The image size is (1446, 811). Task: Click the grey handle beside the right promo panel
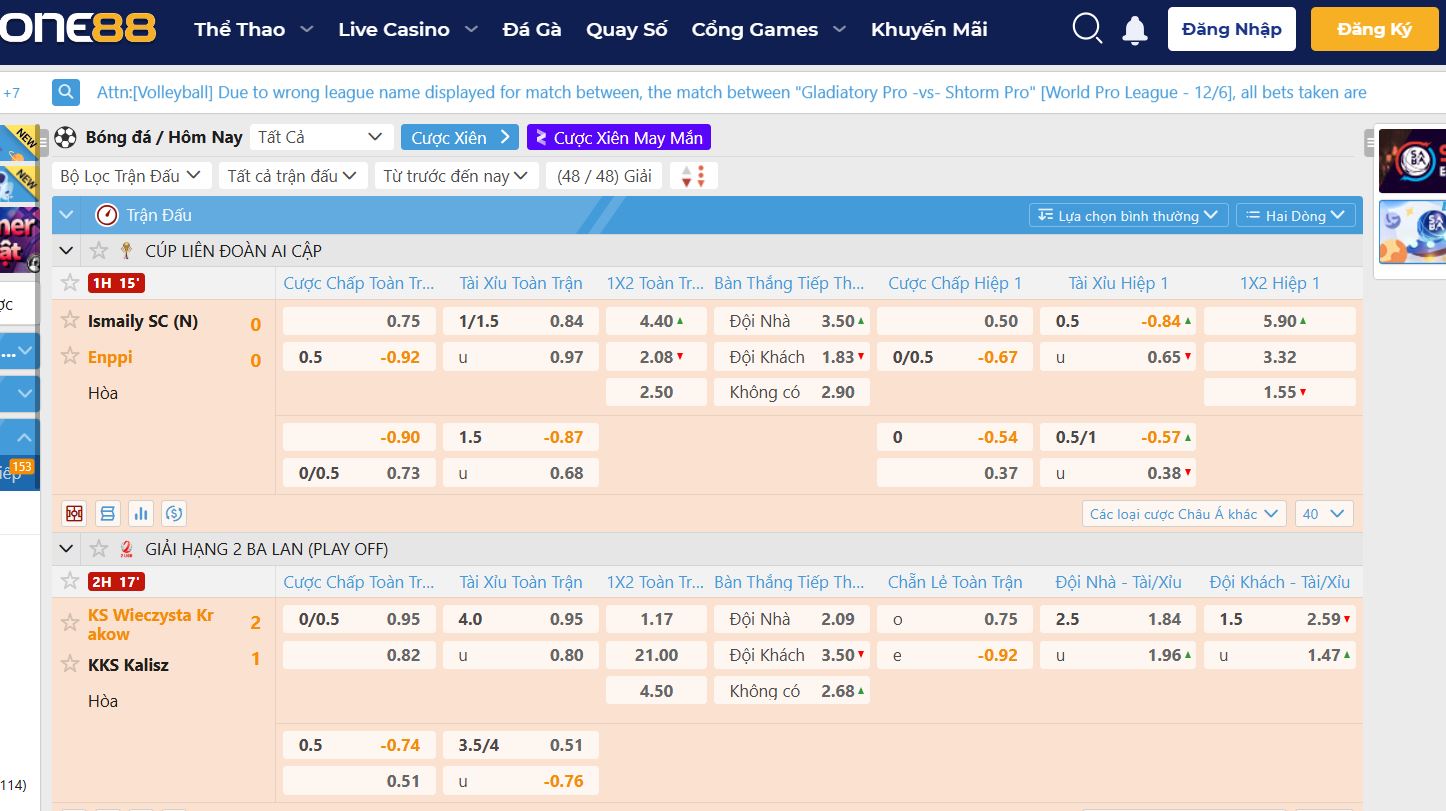tap(1370, 143)
